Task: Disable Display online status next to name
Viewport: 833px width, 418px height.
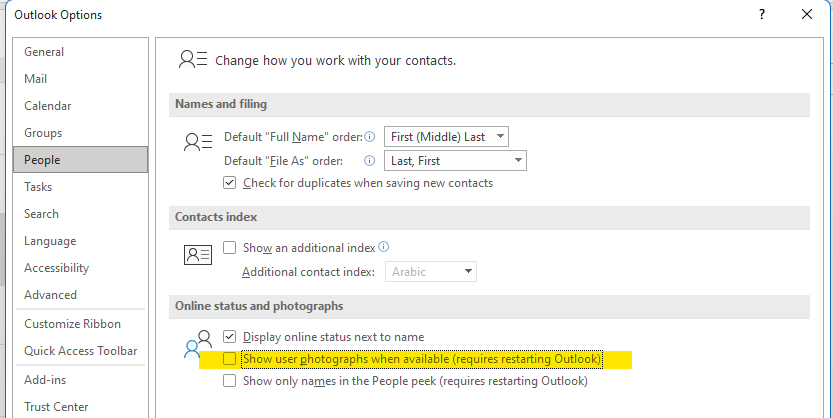Action: 230,337
